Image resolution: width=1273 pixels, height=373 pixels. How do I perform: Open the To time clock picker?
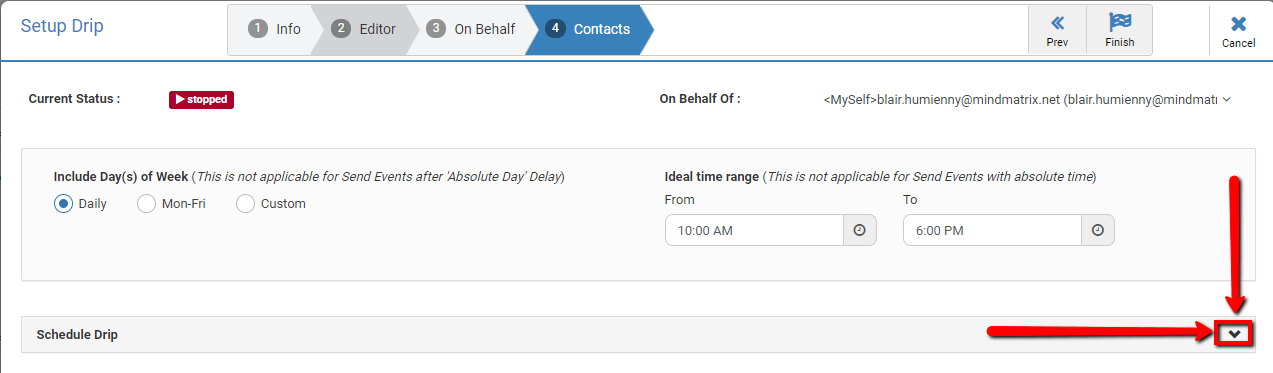point(1098,230)
